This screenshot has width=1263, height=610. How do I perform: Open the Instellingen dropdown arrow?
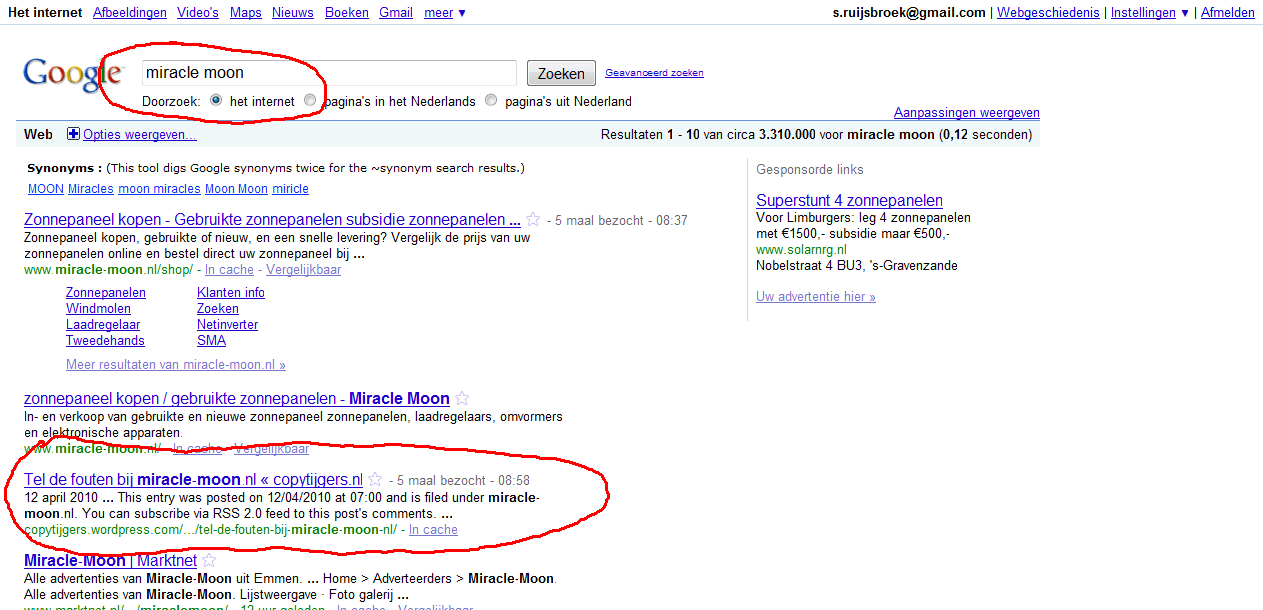[1184, 13]
